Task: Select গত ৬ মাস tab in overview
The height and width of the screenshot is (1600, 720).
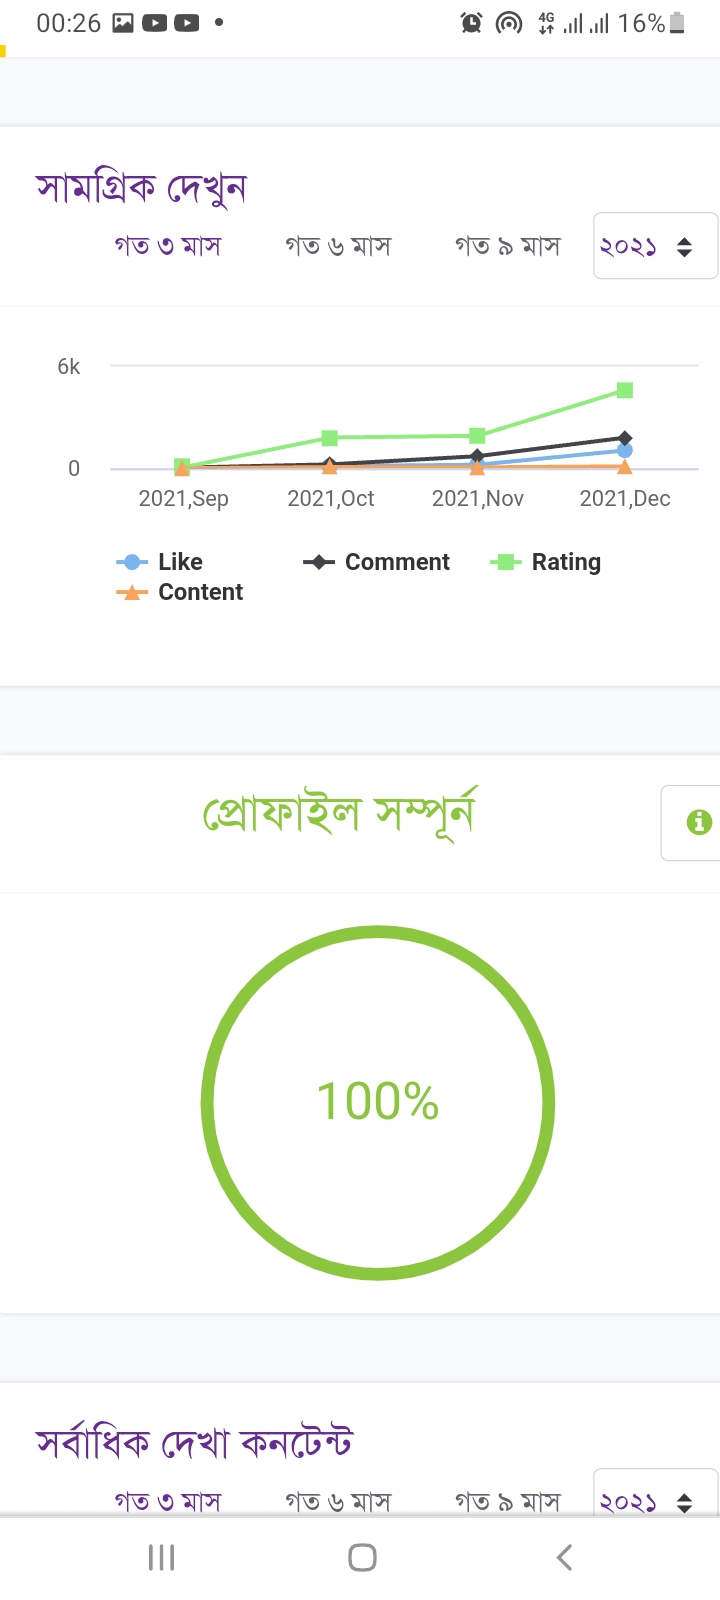Action: 338,246
